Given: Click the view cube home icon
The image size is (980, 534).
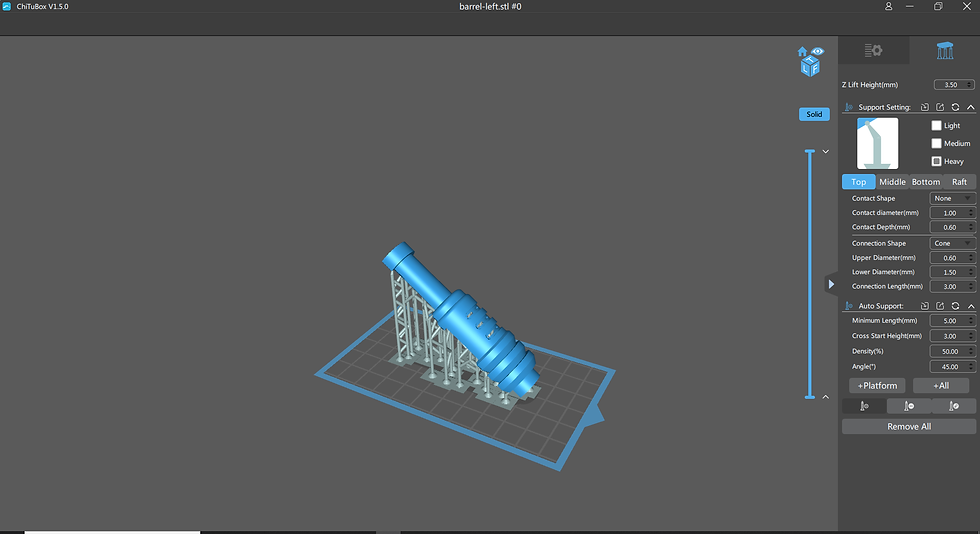Looking at the screenshot, I should tap(802, 51).
